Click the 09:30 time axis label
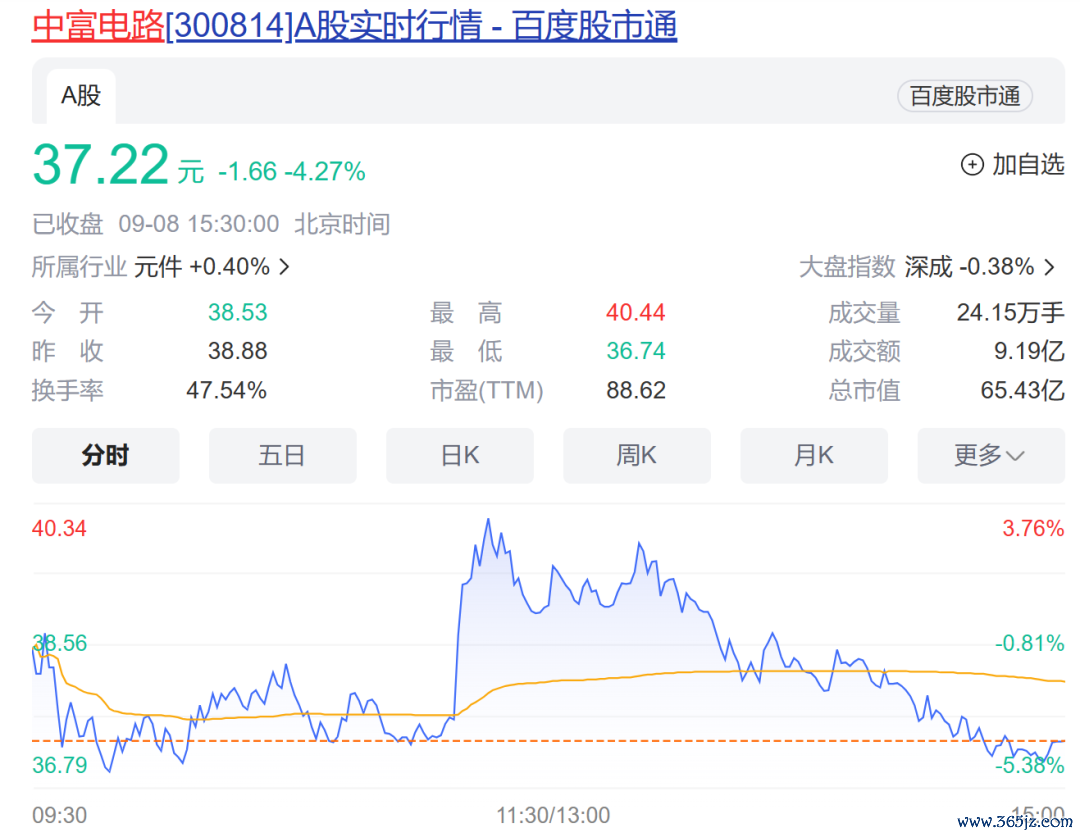1080x837 pixels. (59, 815)
